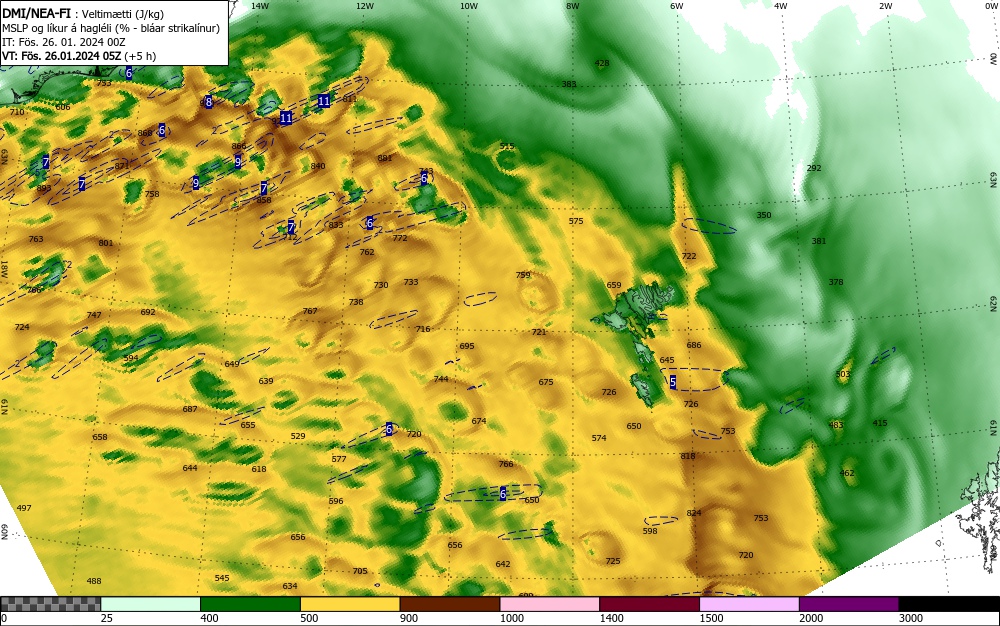The height and width of the screenshot is (626, 1000).
Task: Click the 'DMI/NEA-FI' title text
Action: click(x=36, y=14)
